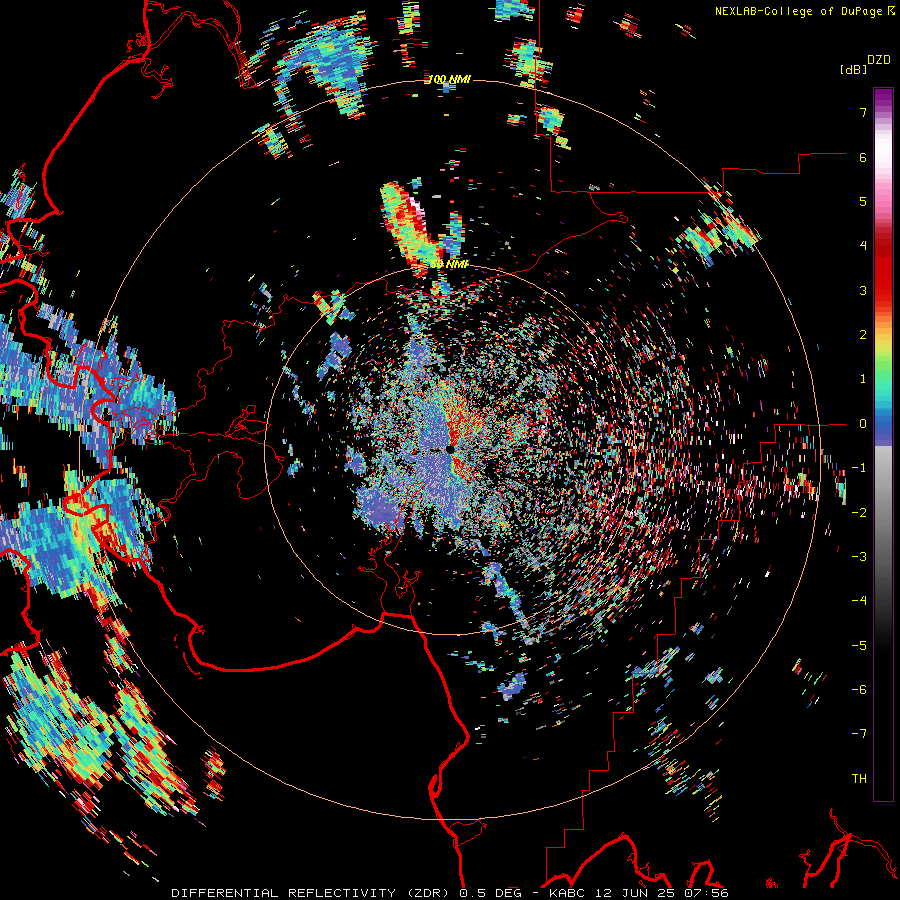This screenshot has width=900, height=900.
Task: Click the NEXLAB-College of DuPage label
Action: click(x=798, y=11)
